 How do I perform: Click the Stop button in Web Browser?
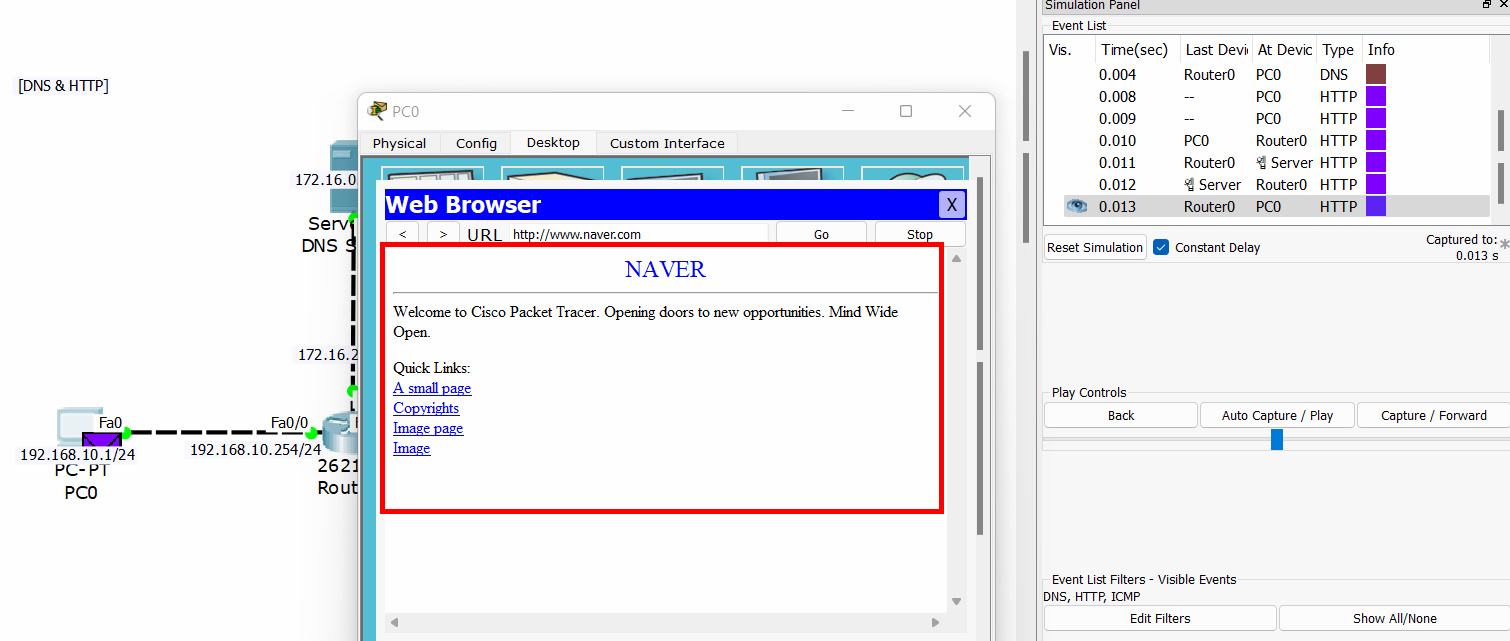(x=920, y=234)
